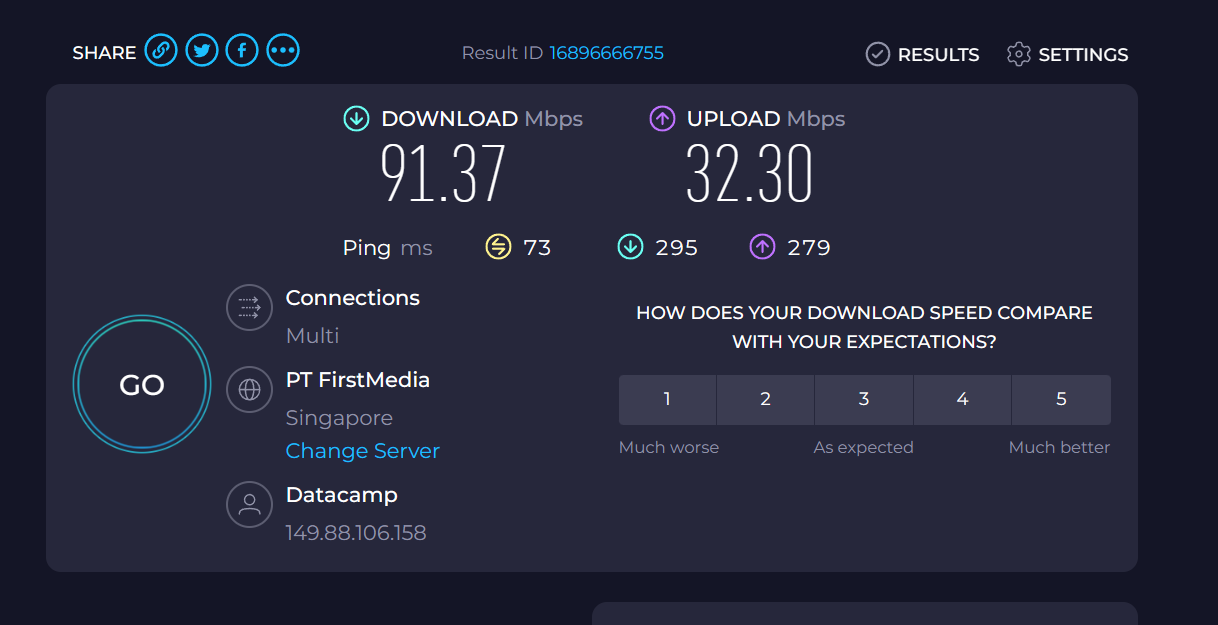Open Settings gear icon

1018,54
